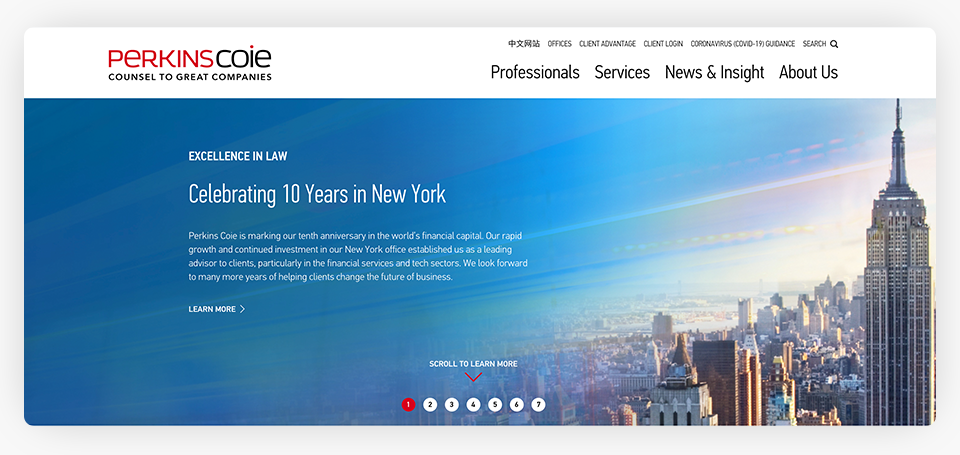Click the arrow next to Learn More
The width and height of the screenshot is (960, 455).
pyautogui.click(x=243, y=309)
